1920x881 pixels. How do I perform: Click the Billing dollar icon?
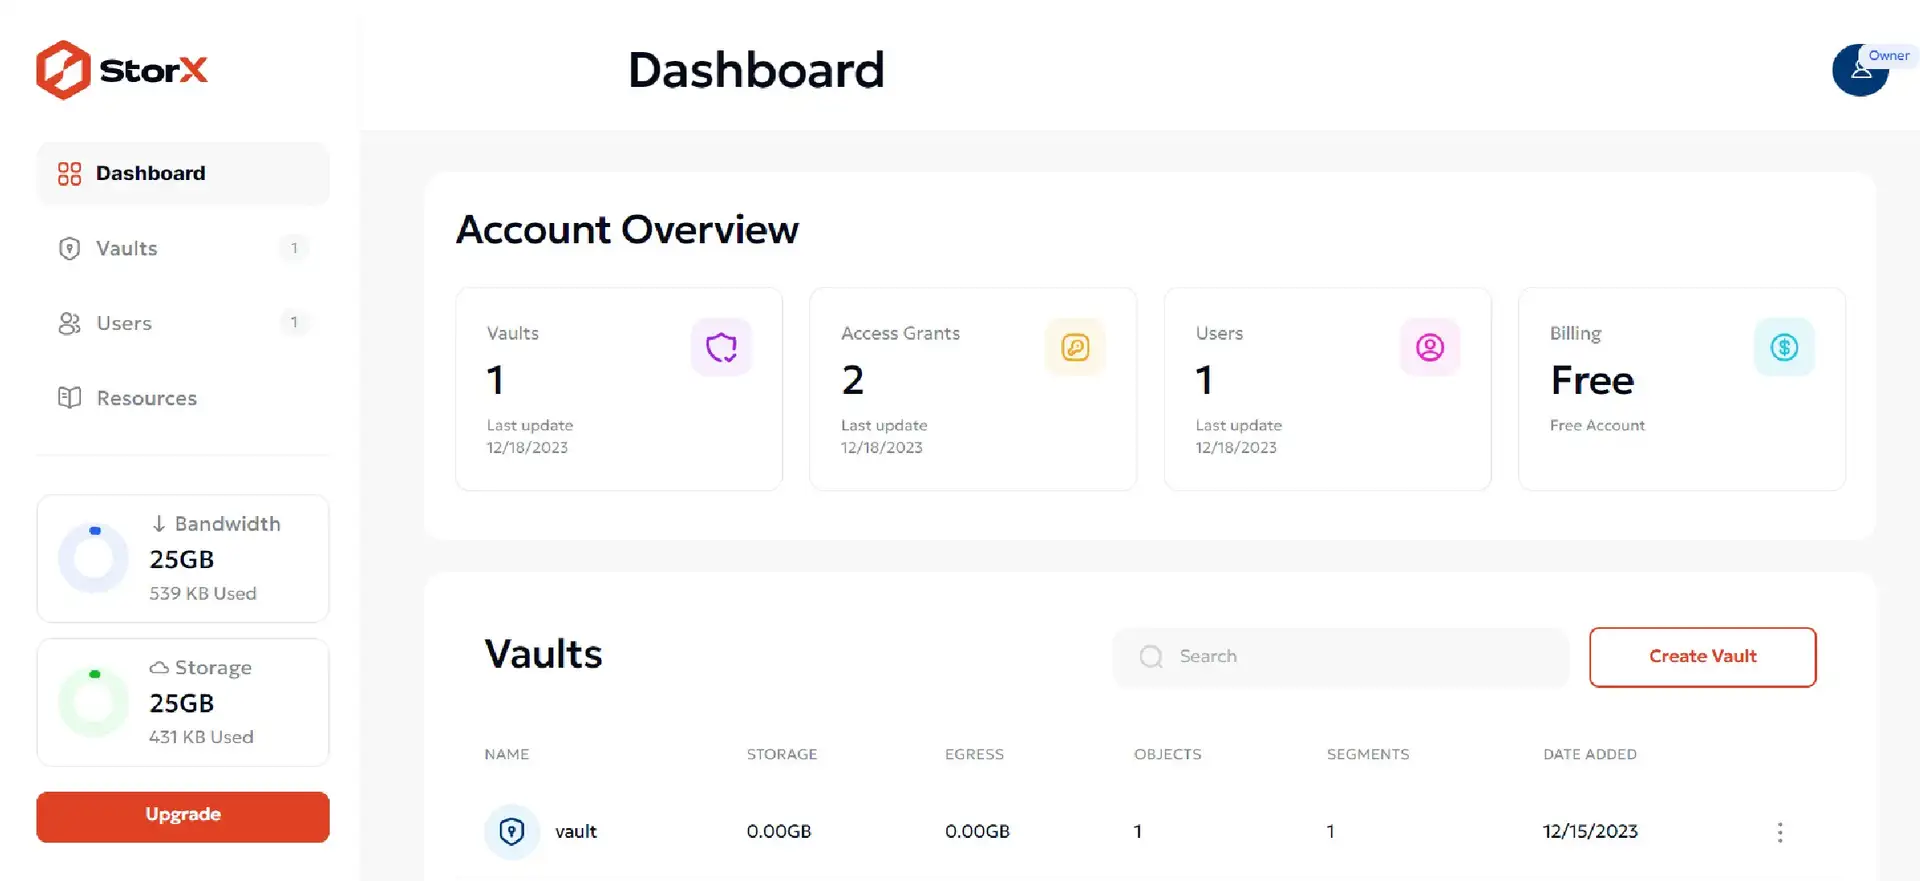point(1783,347)
